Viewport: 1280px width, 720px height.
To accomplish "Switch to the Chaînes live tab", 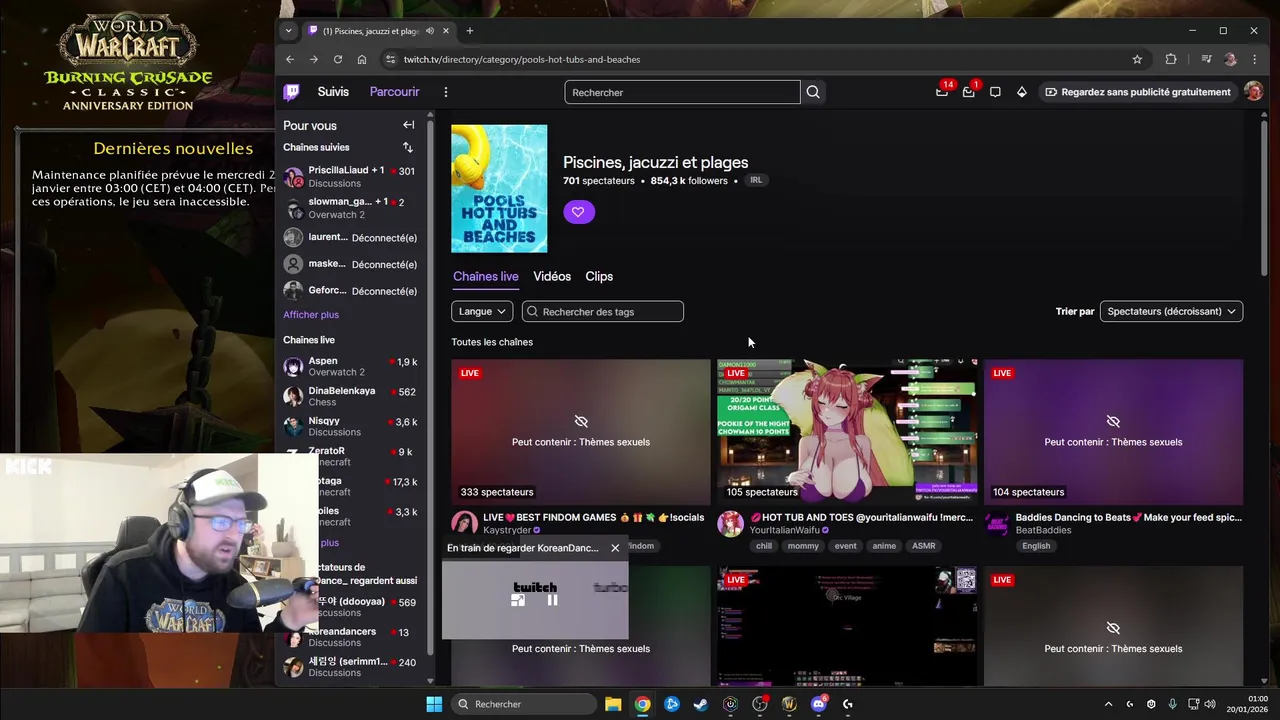I will click(485, 277).
